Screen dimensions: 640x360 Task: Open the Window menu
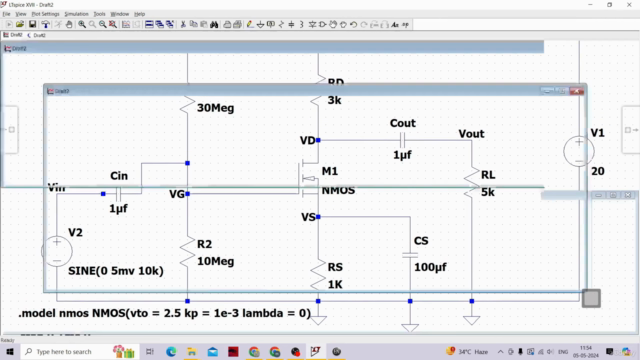coord(120,14)
